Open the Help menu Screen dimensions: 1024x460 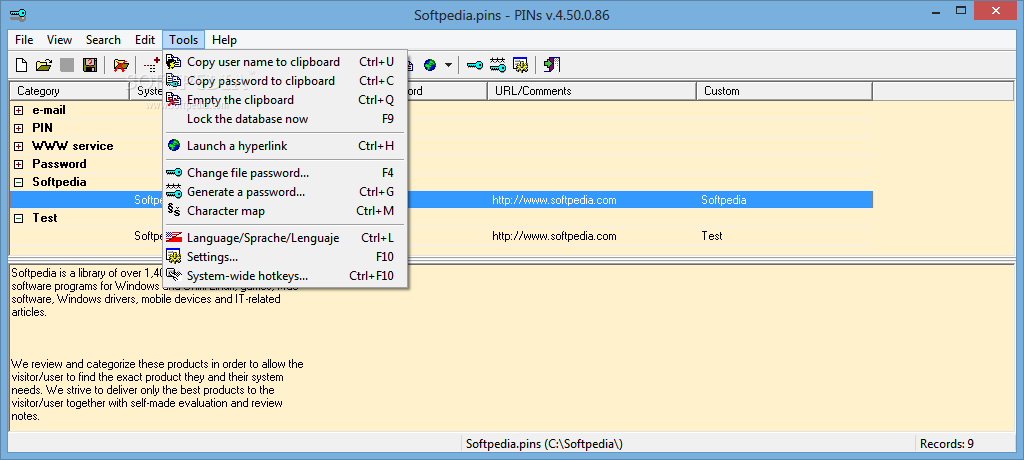pyautogui.click(x=224, y=40)
